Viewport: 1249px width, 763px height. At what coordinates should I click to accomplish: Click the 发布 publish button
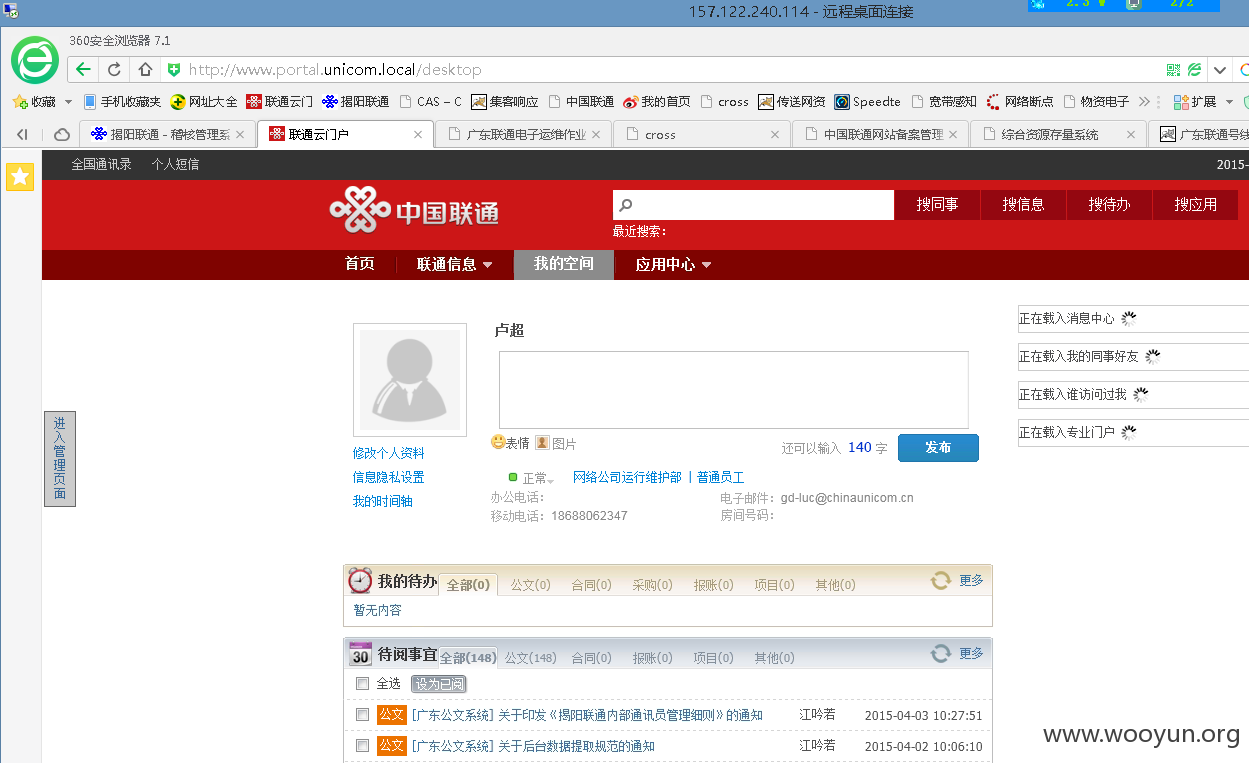pos(938,448)
